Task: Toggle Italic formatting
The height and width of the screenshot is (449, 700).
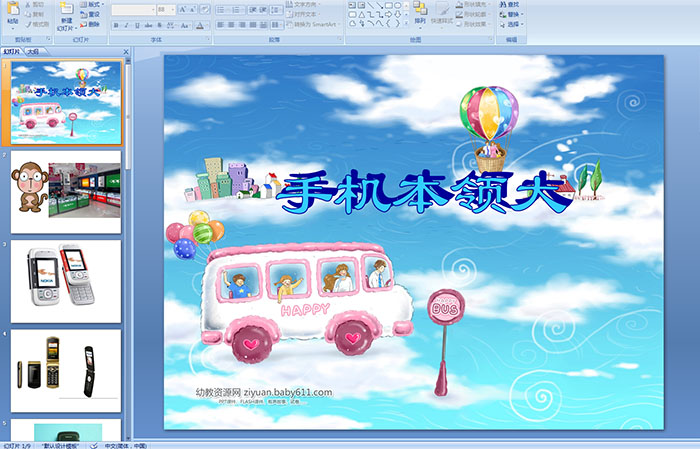Action: tap(126, 25)
